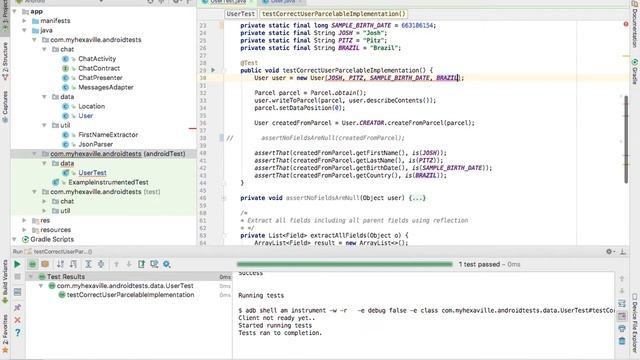
Task: Click the console up-arrow icon
Action: pos(622,279)
